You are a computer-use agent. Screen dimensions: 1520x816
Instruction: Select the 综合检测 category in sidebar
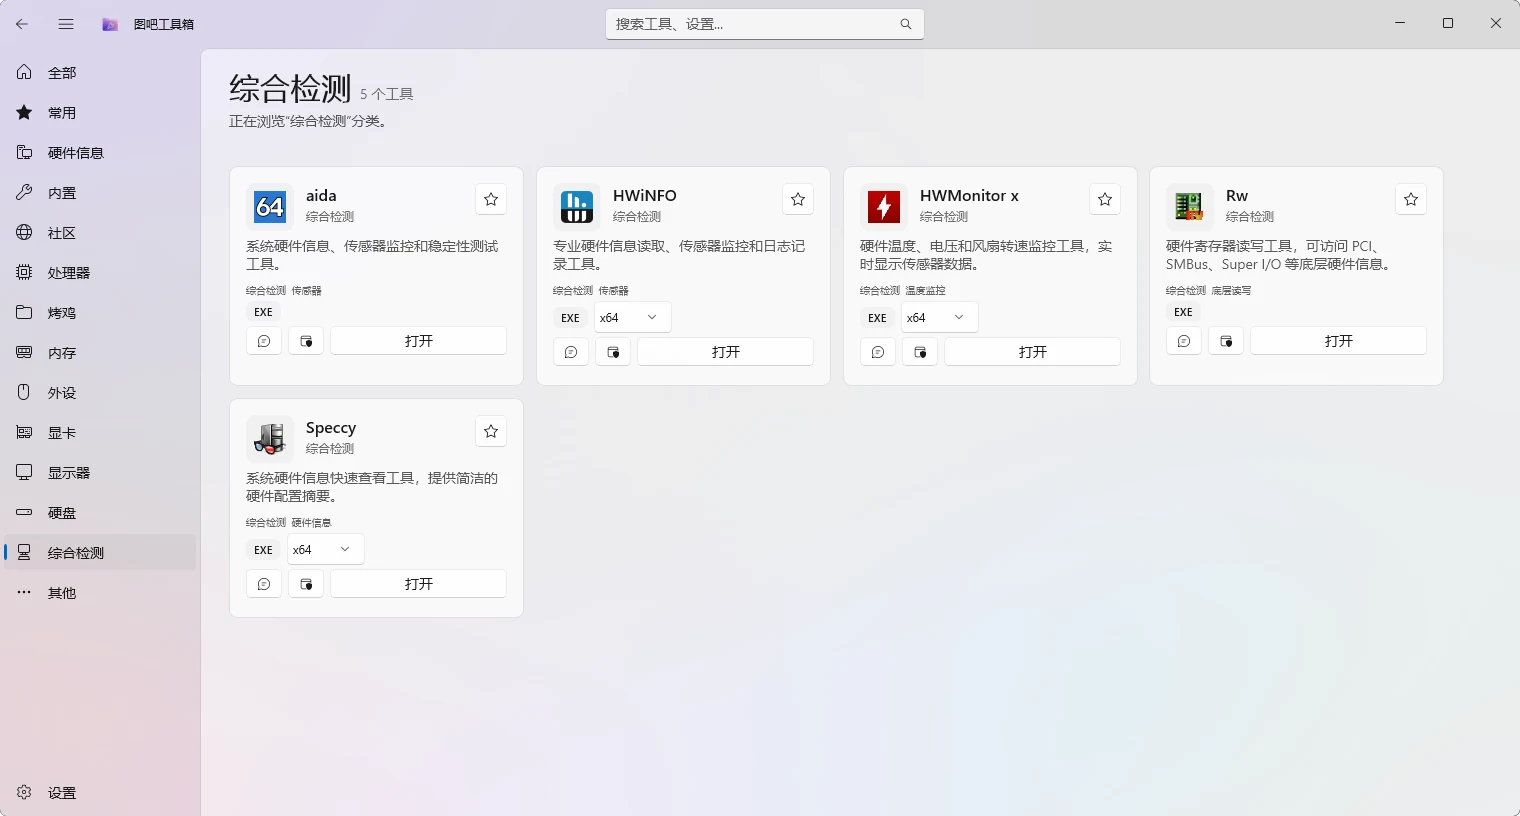coord(100,552)
